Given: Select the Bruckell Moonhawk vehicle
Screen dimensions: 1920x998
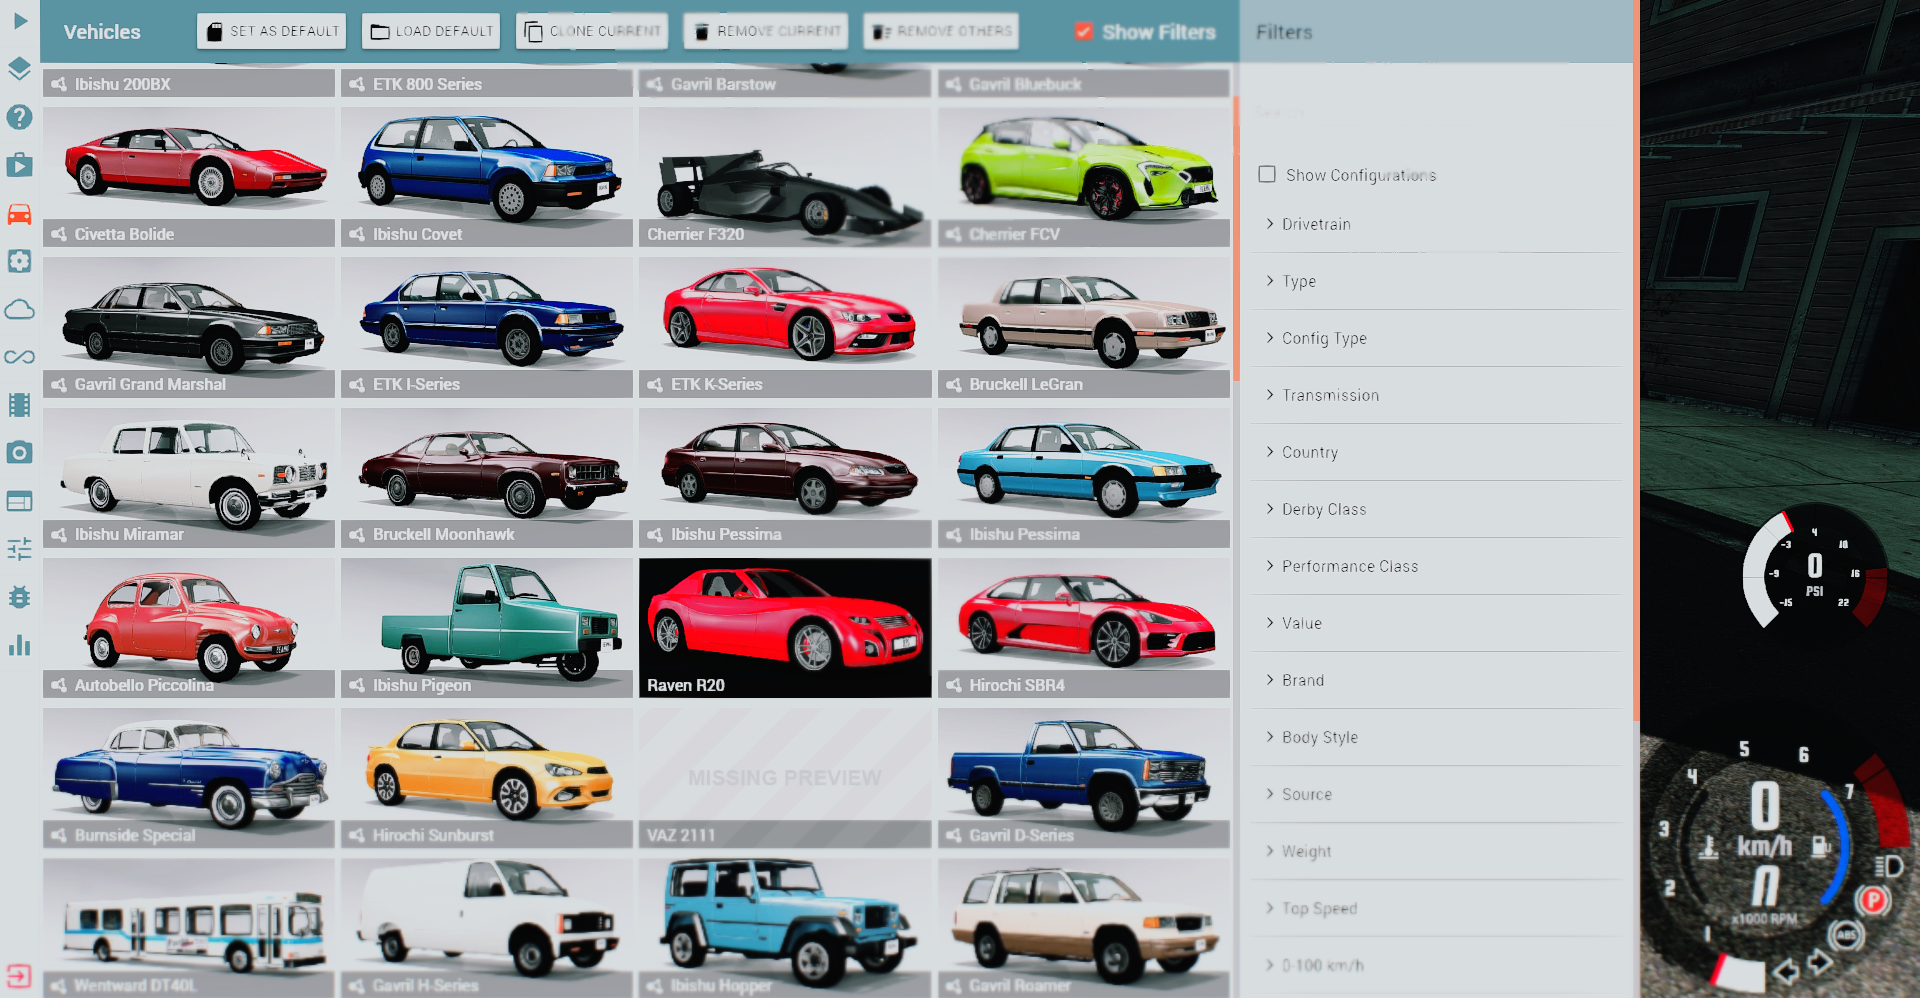Looking at the screenshot, I should pos(487,477).
